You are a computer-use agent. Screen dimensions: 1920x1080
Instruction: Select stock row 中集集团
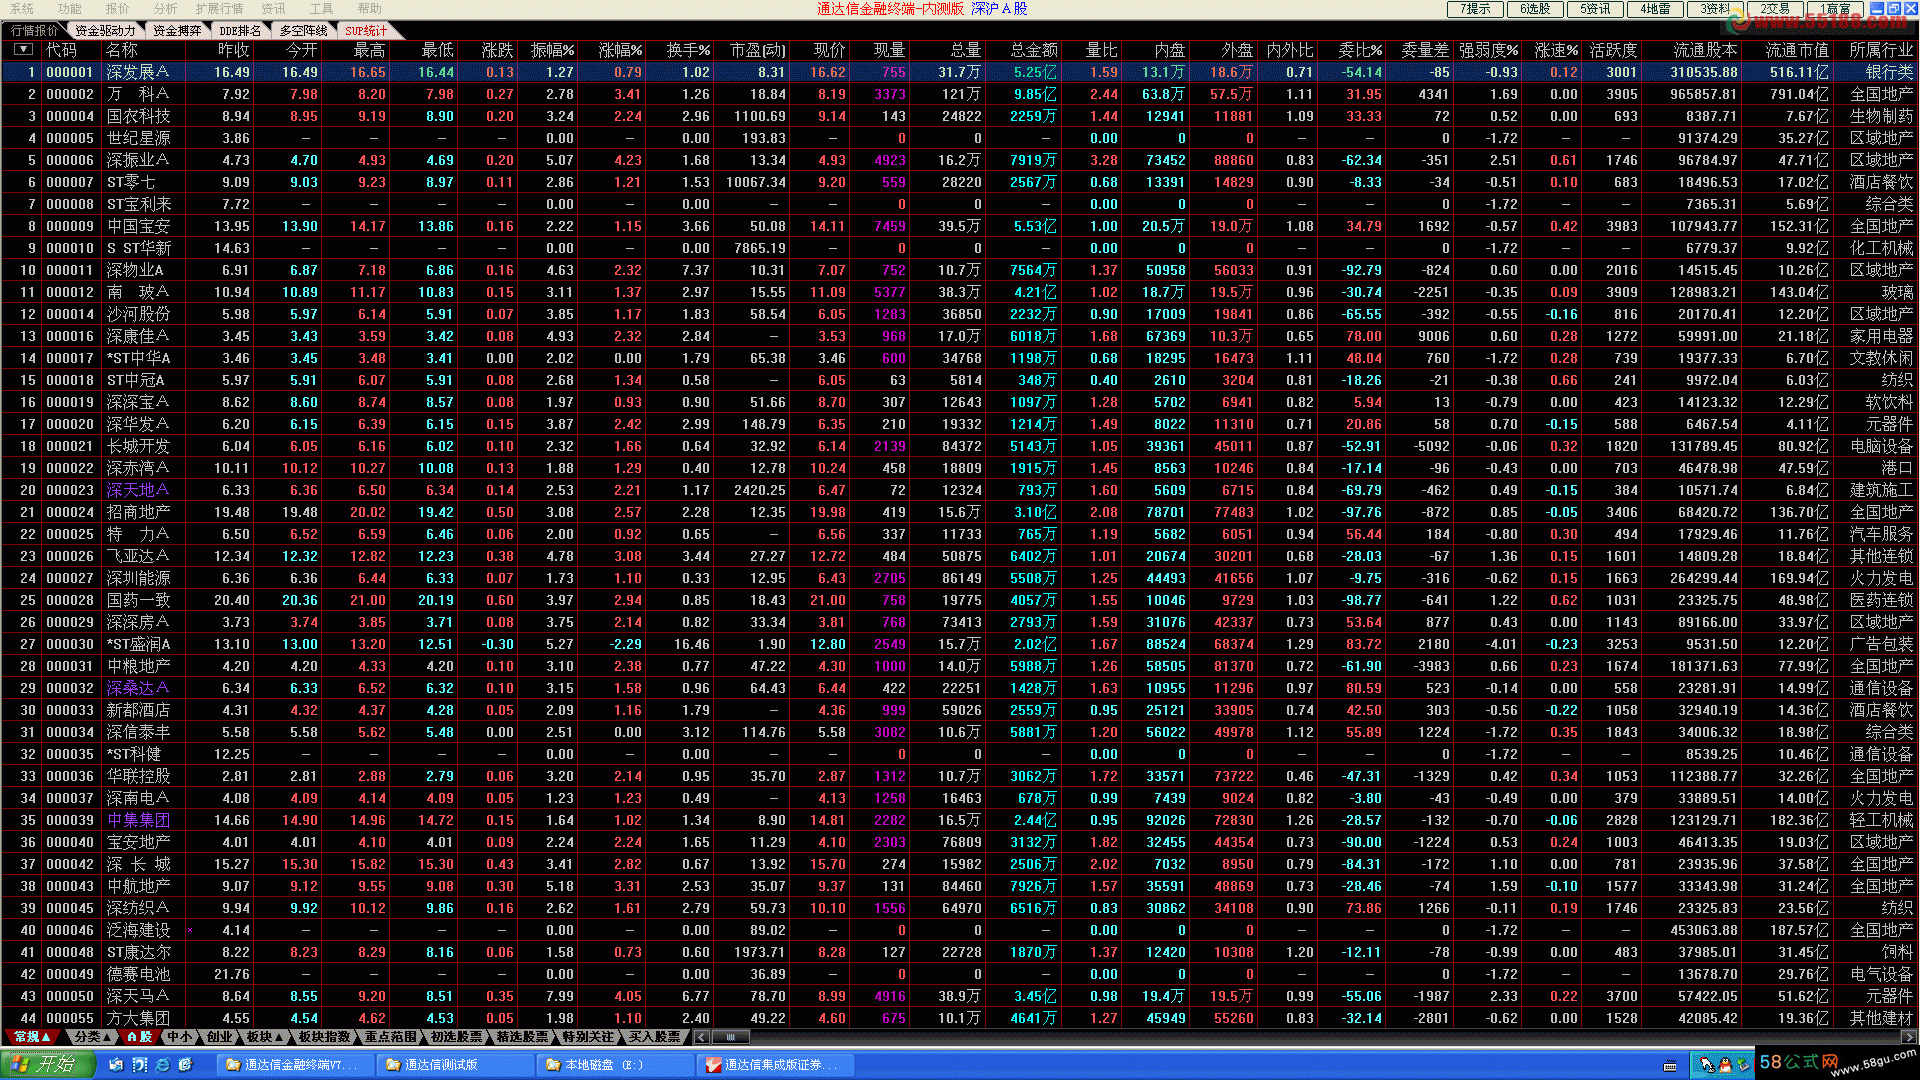click(x=960, y=820)
